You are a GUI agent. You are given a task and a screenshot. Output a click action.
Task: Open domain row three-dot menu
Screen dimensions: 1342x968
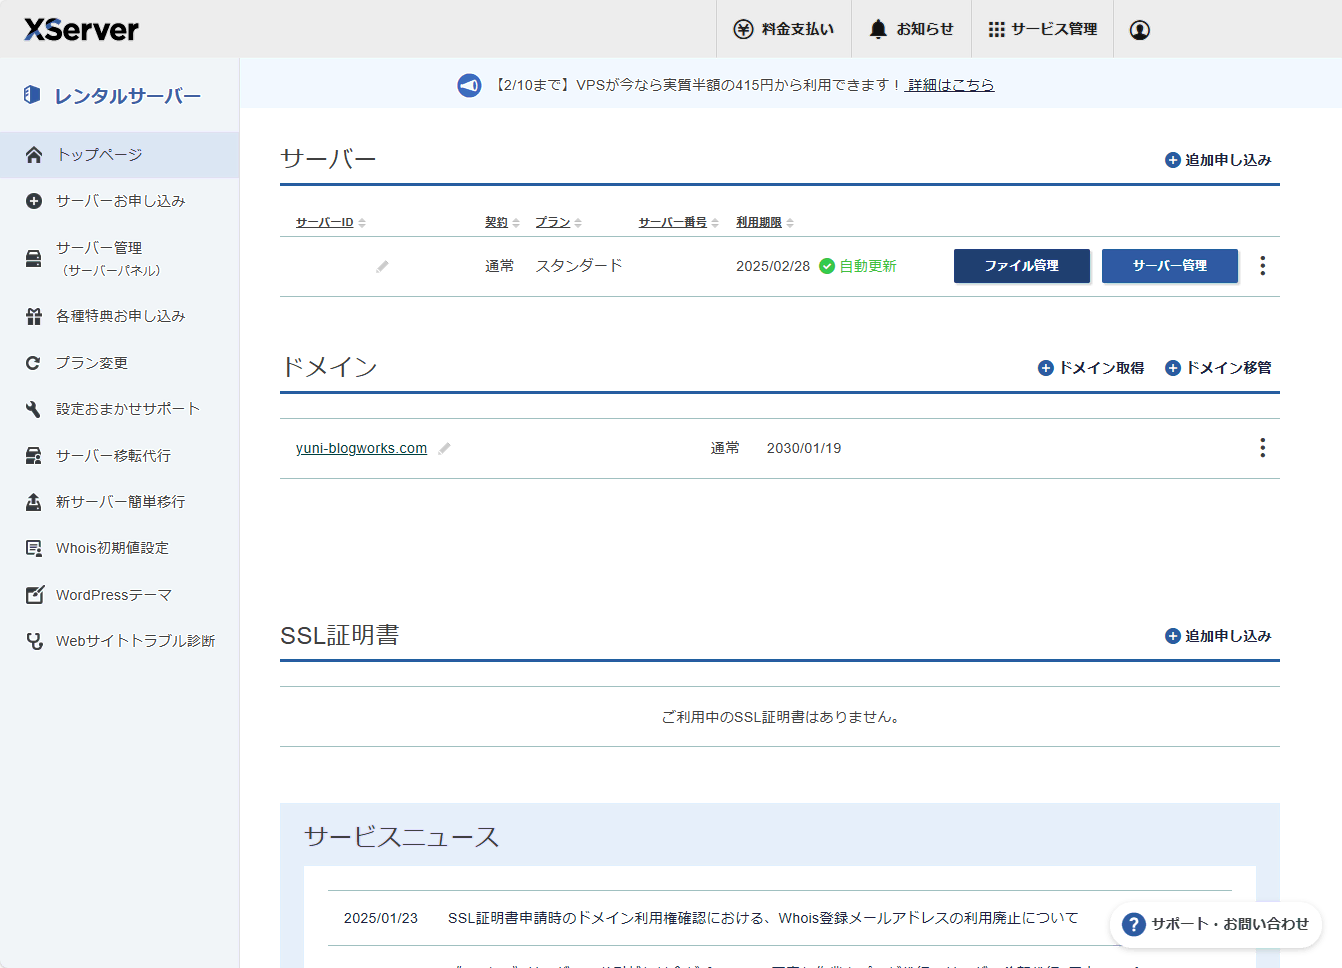tap(1263, 448)
